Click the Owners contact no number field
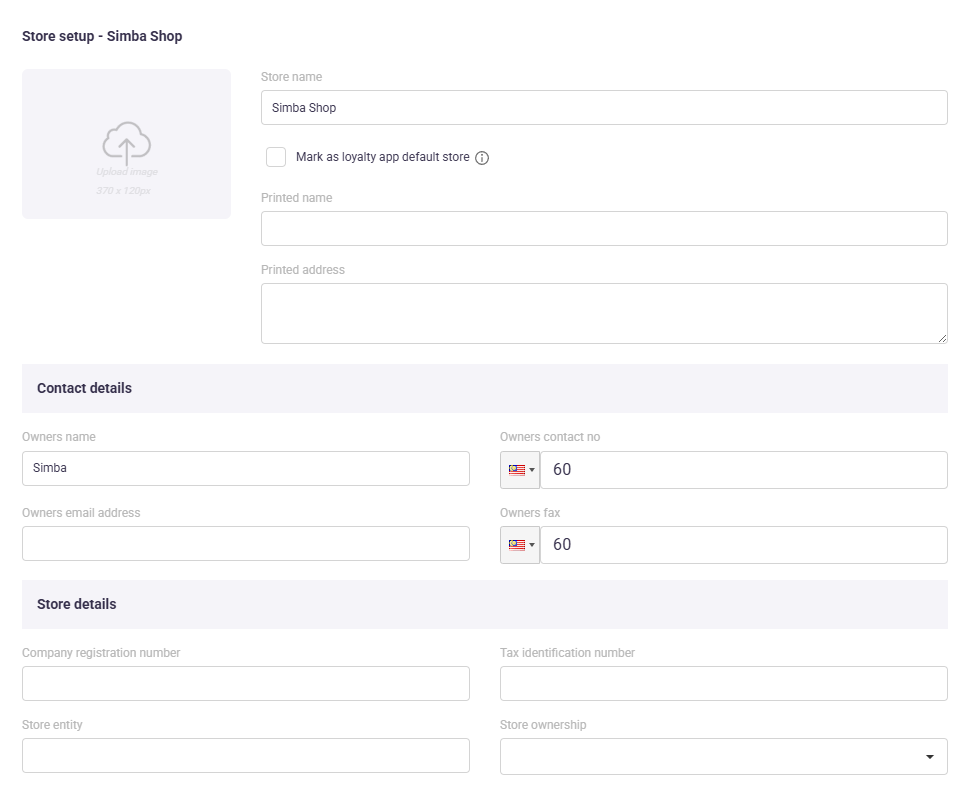This screenshot has height=790, width=970. (743, 470)
